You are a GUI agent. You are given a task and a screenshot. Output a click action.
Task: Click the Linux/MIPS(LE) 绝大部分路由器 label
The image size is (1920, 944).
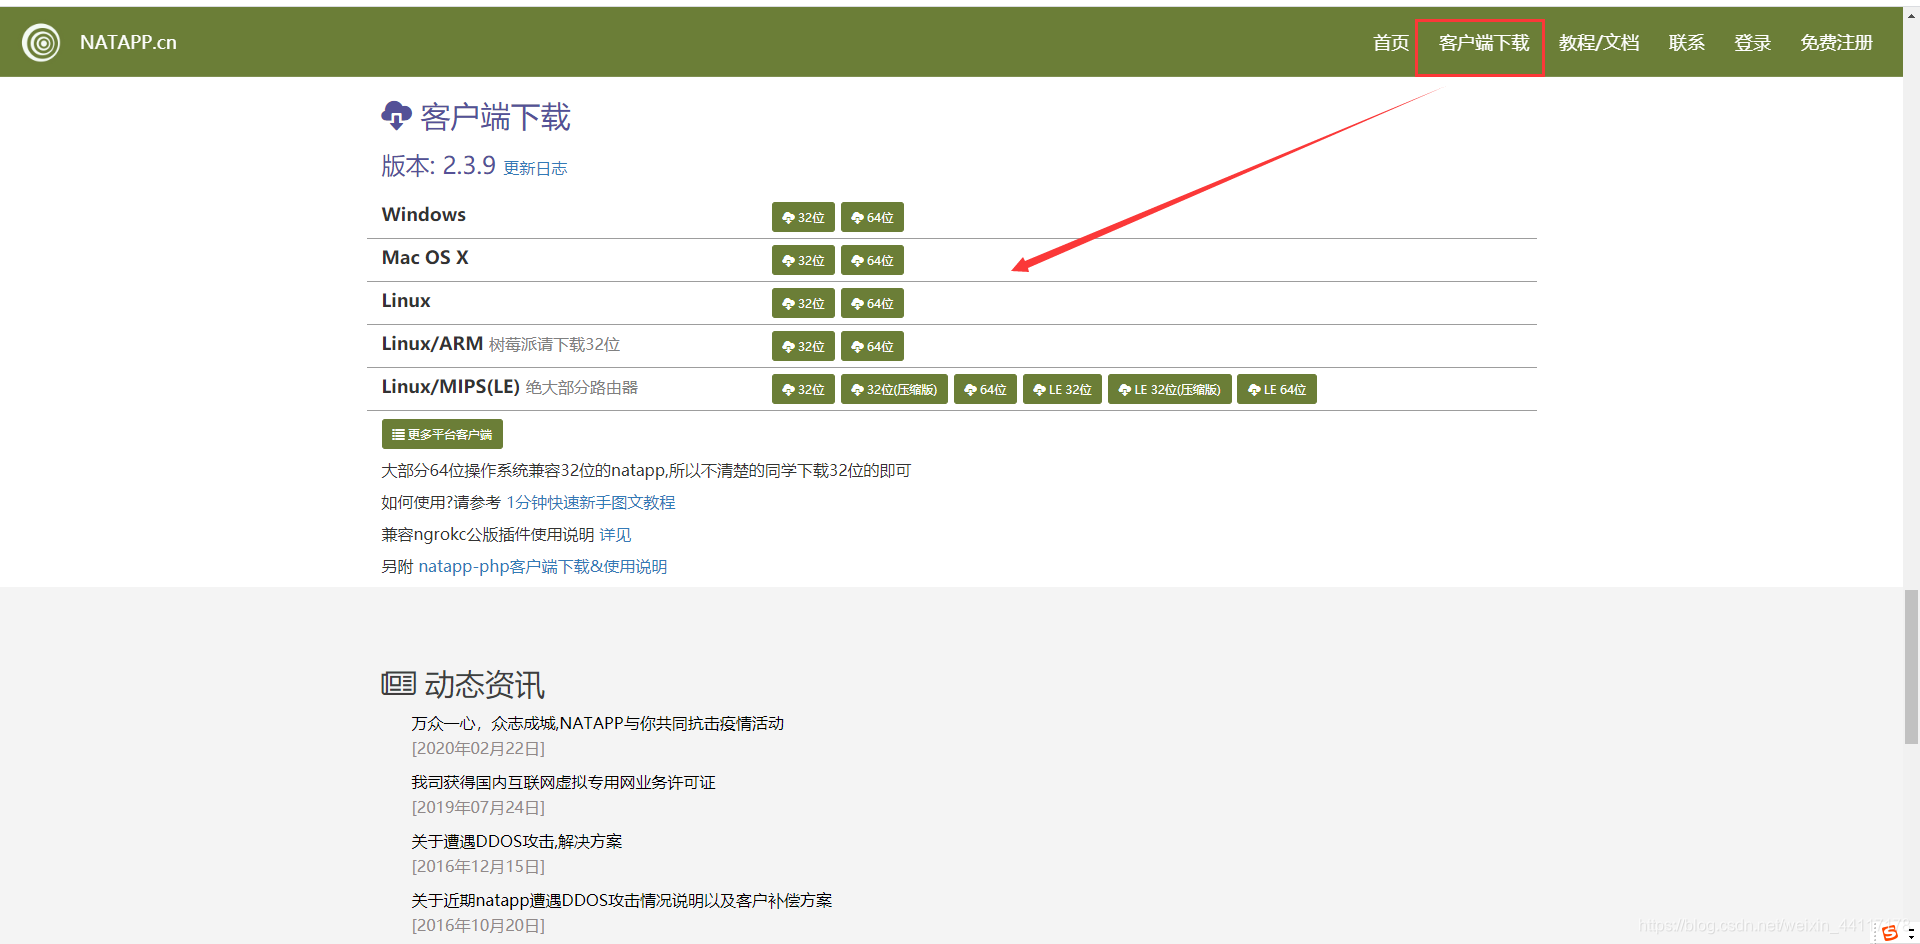509,387
